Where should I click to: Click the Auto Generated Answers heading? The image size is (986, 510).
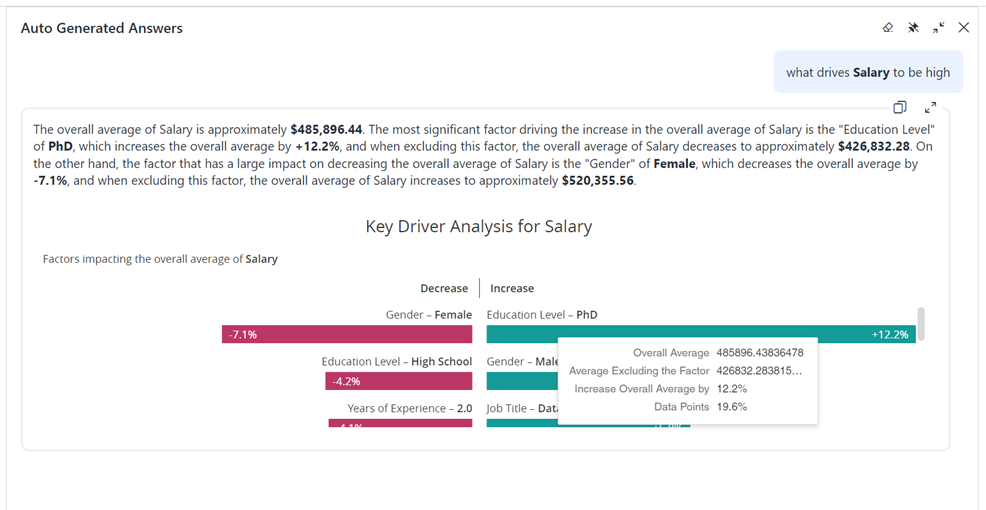tap(102, 28)
